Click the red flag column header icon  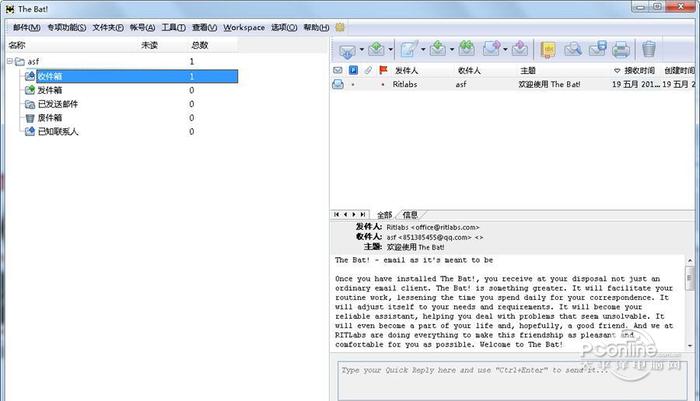tap(383, 71)
